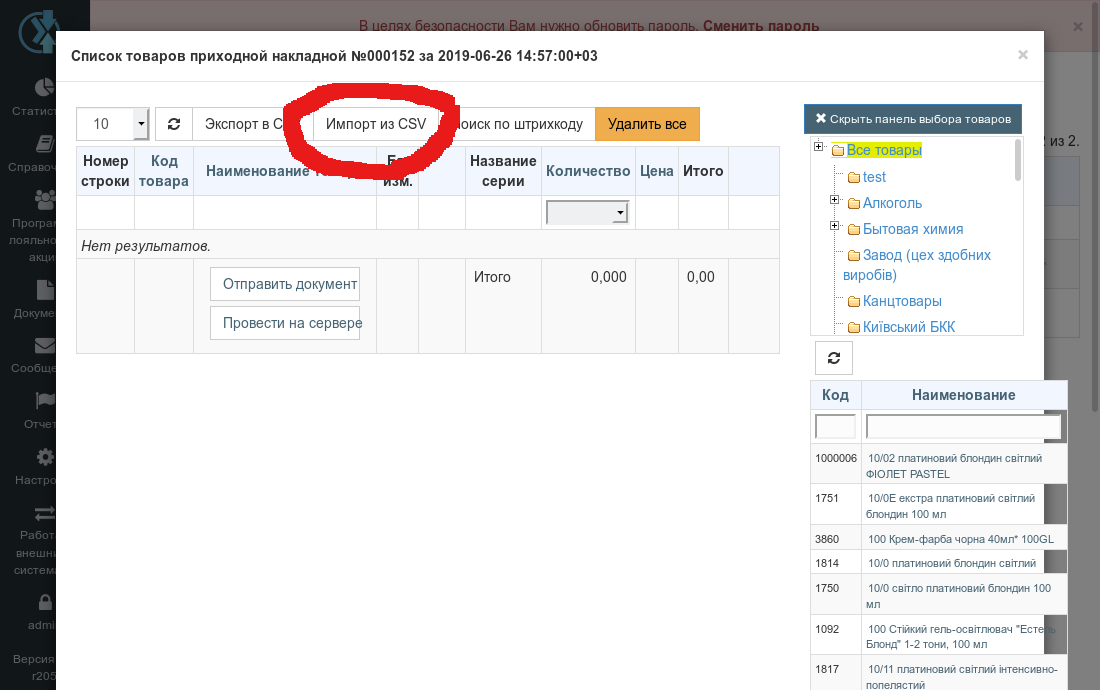Screen dimensions: 1100x690
Task: Expand the Бытовая химия category node
Action: tap(834, 226)
